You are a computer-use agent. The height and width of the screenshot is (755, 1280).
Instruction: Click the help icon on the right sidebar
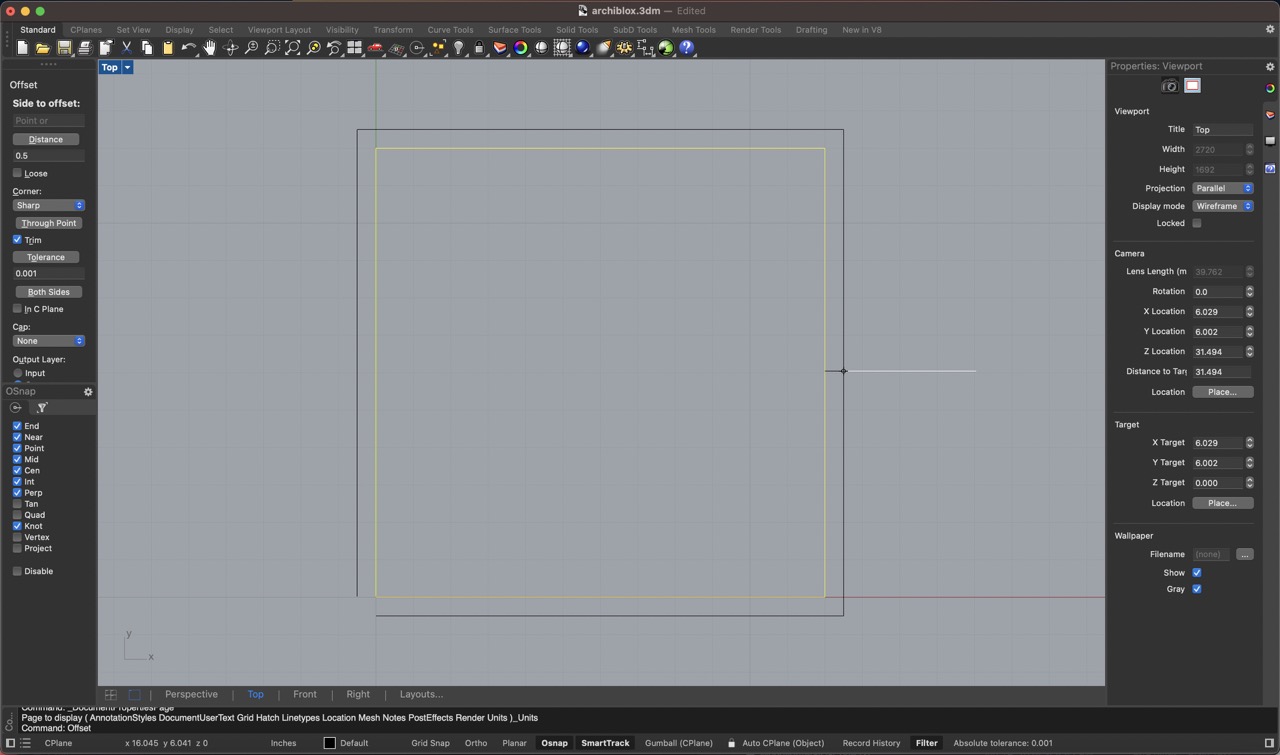point(1270,169)
